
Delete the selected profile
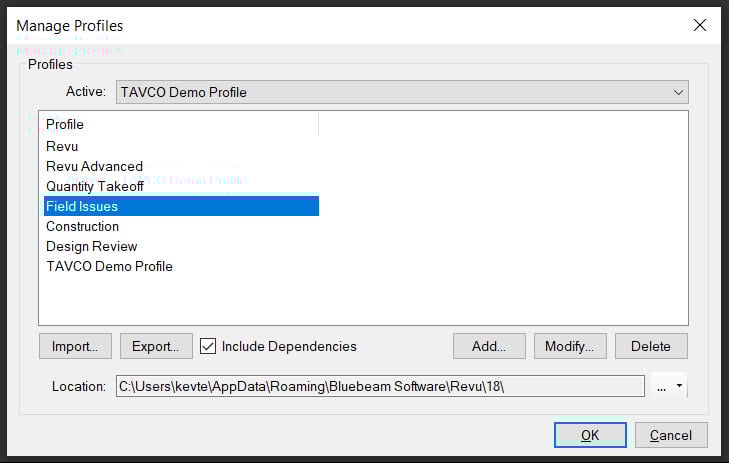pos(651,346)
